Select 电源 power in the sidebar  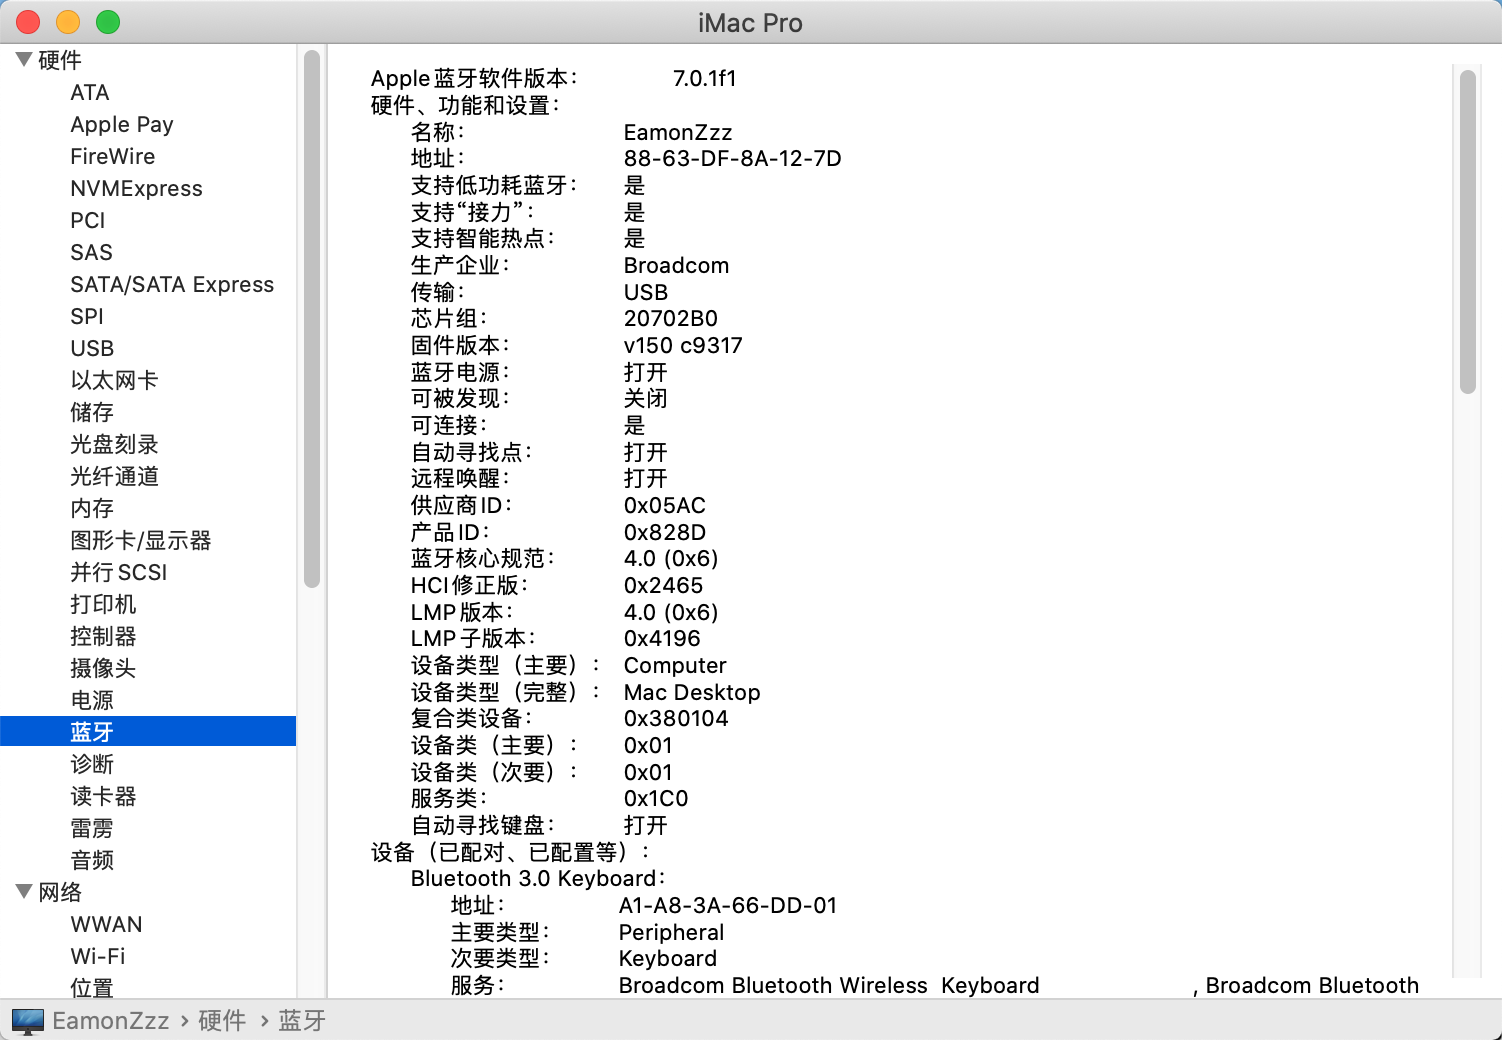92,700
